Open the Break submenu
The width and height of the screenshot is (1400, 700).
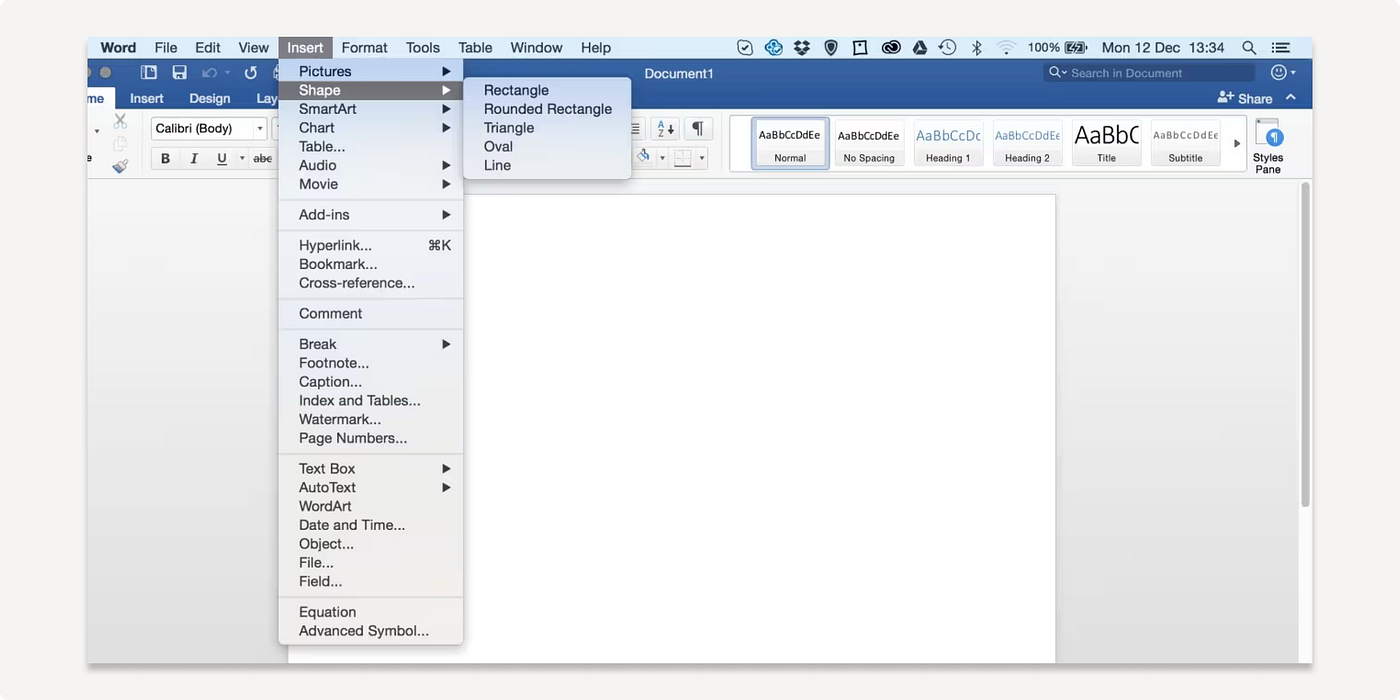[x=371, y=344]
